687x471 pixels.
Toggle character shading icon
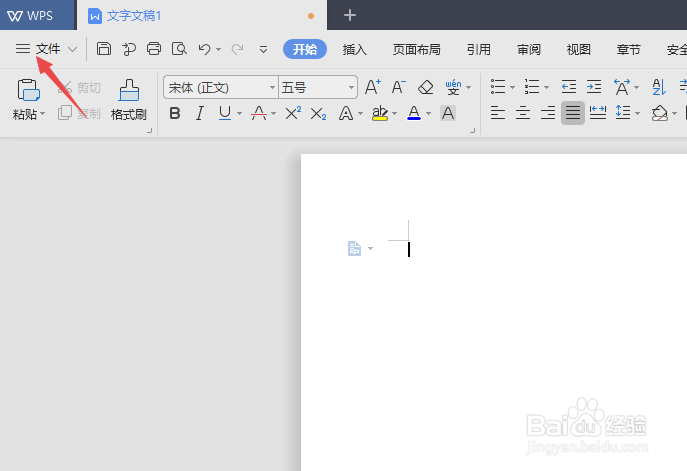click(448, 113)
